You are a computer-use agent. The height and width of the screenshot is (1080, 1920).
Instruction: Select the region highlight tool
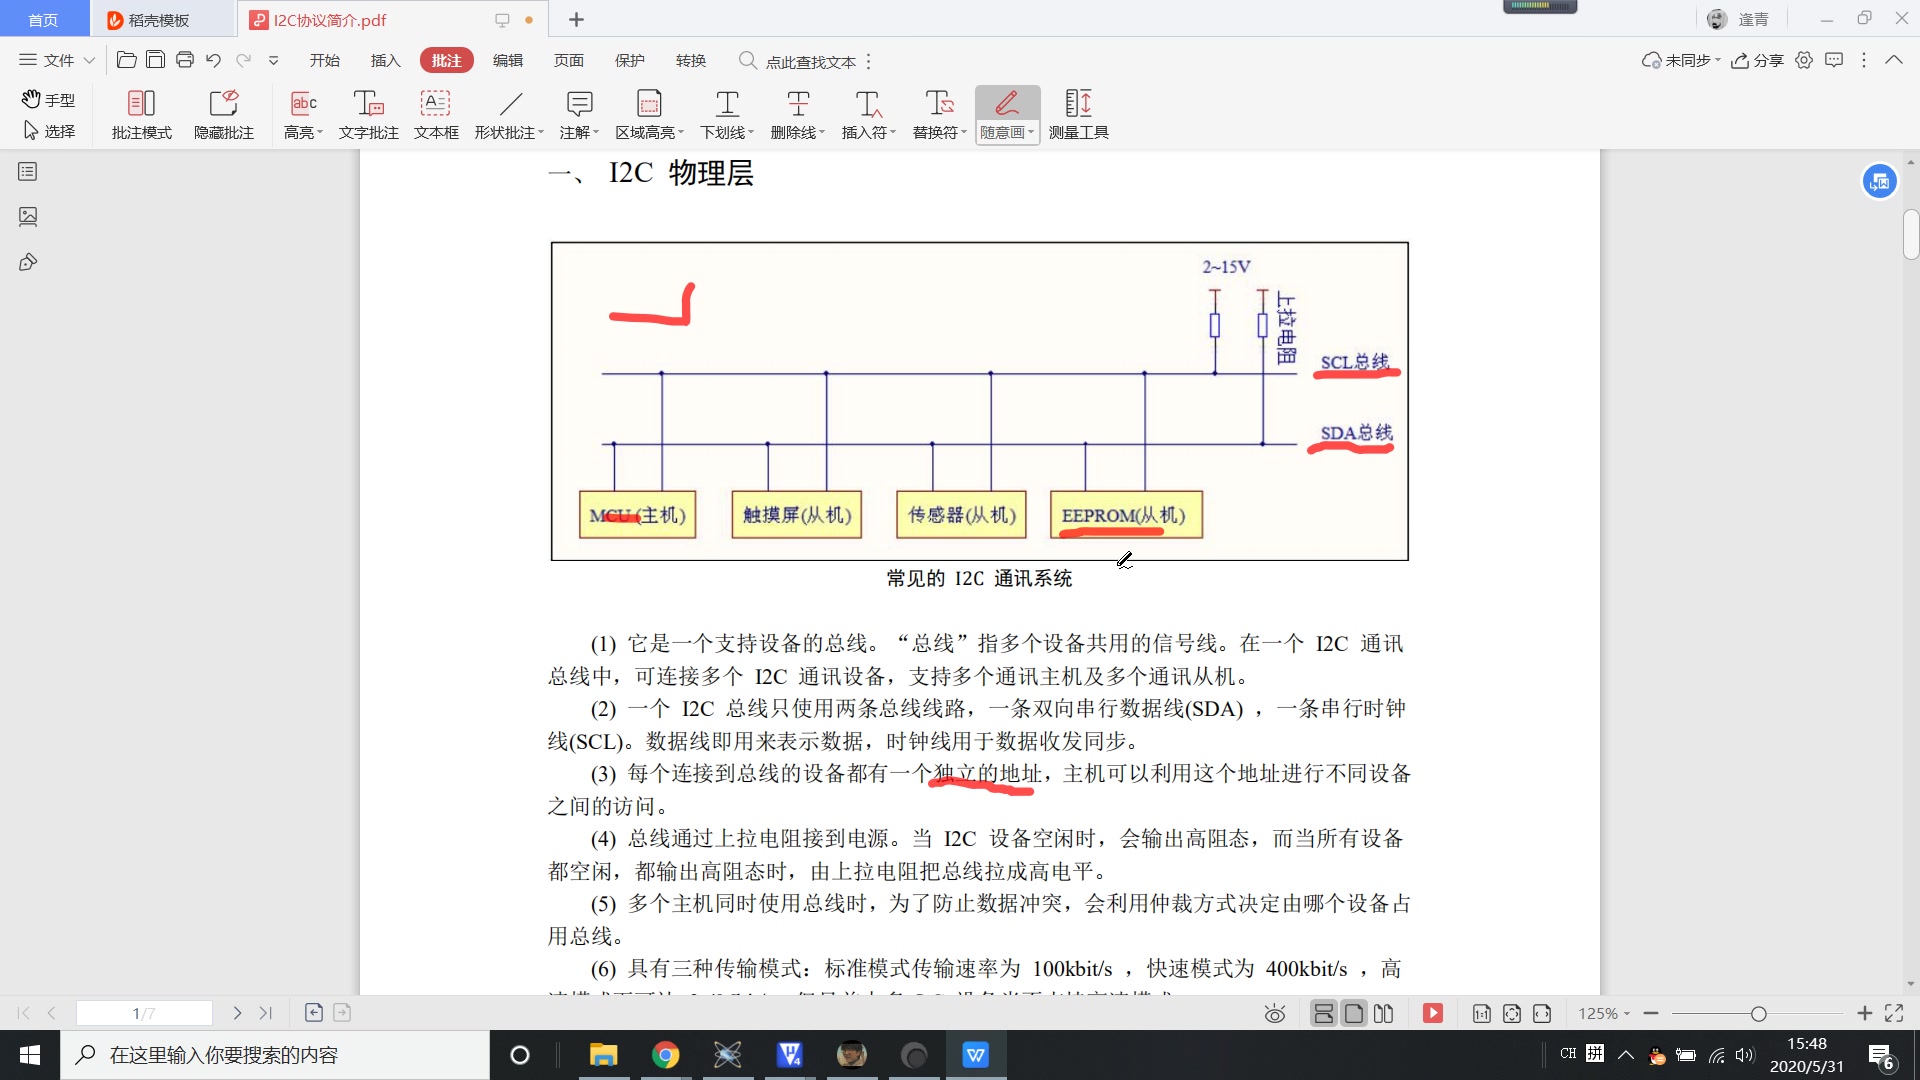647,112
